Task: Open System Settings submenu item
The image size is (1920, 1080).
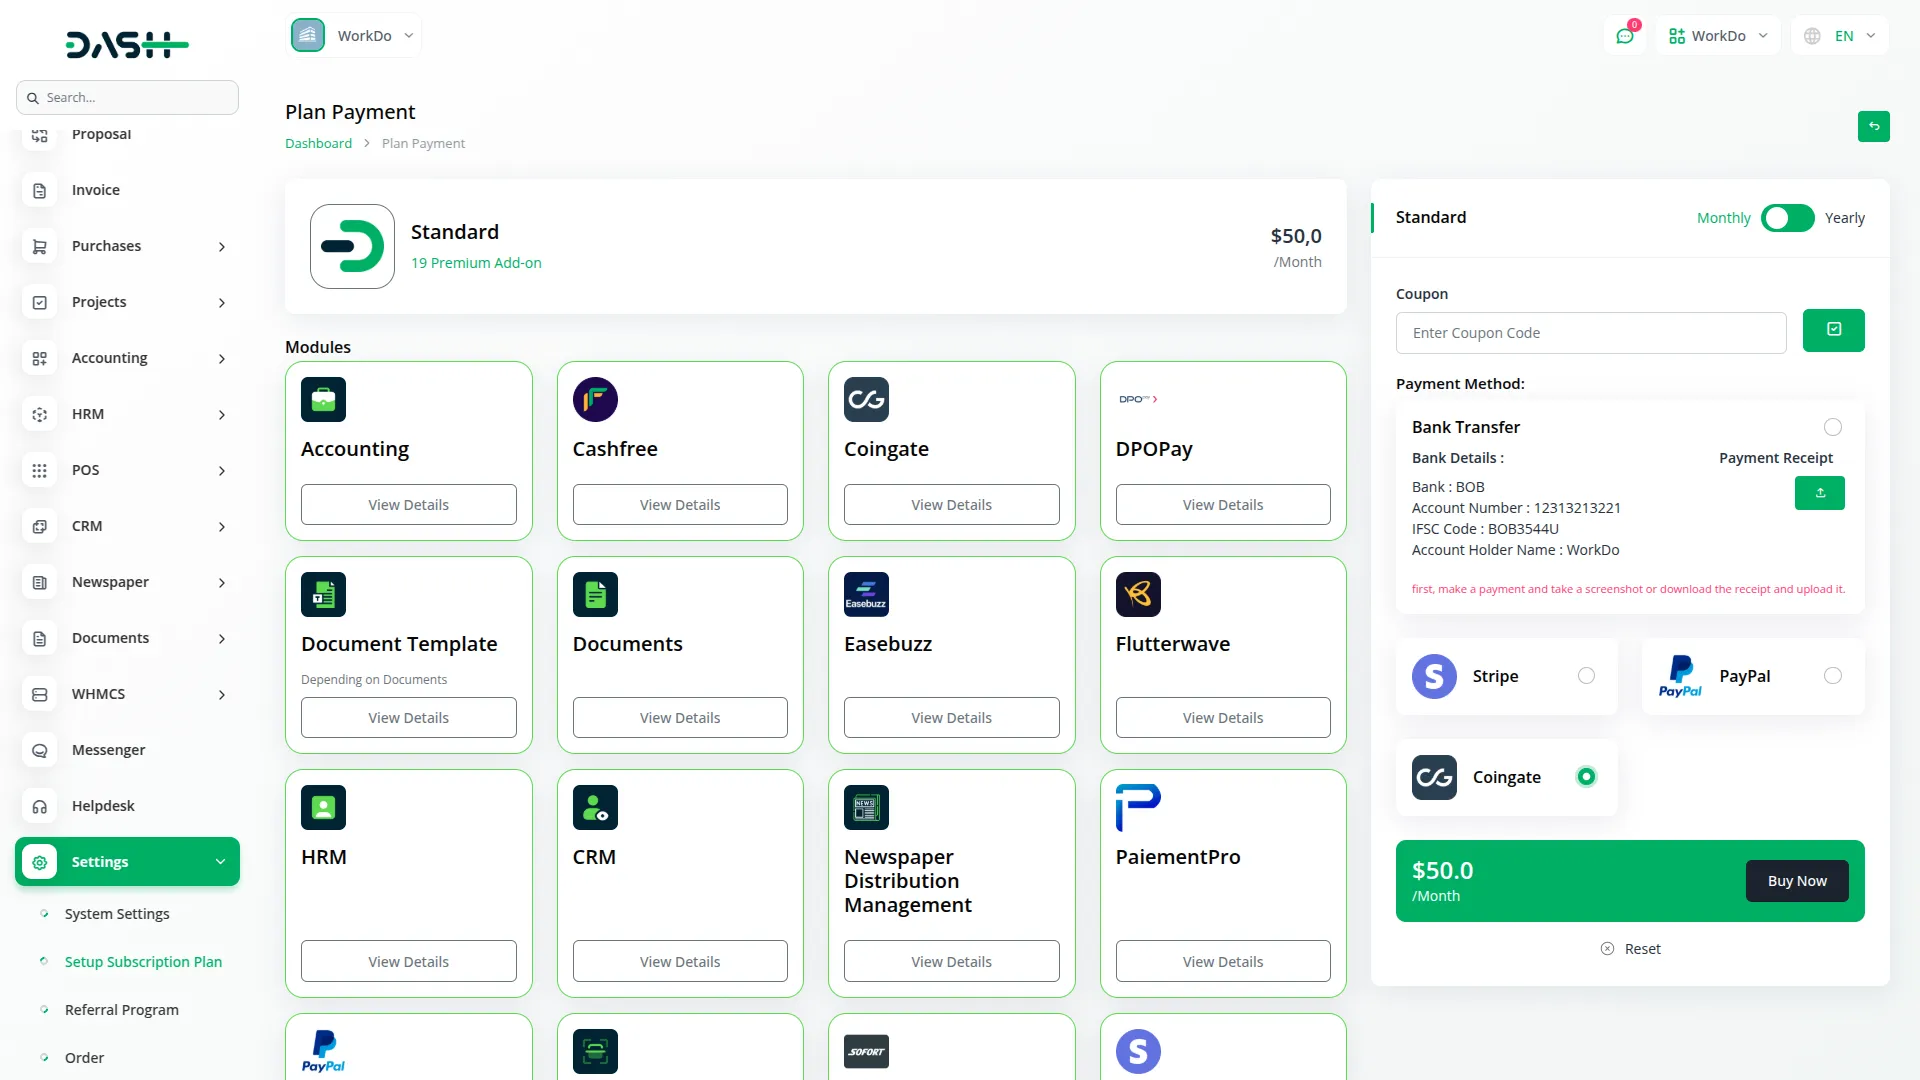Action: point(117,914)
